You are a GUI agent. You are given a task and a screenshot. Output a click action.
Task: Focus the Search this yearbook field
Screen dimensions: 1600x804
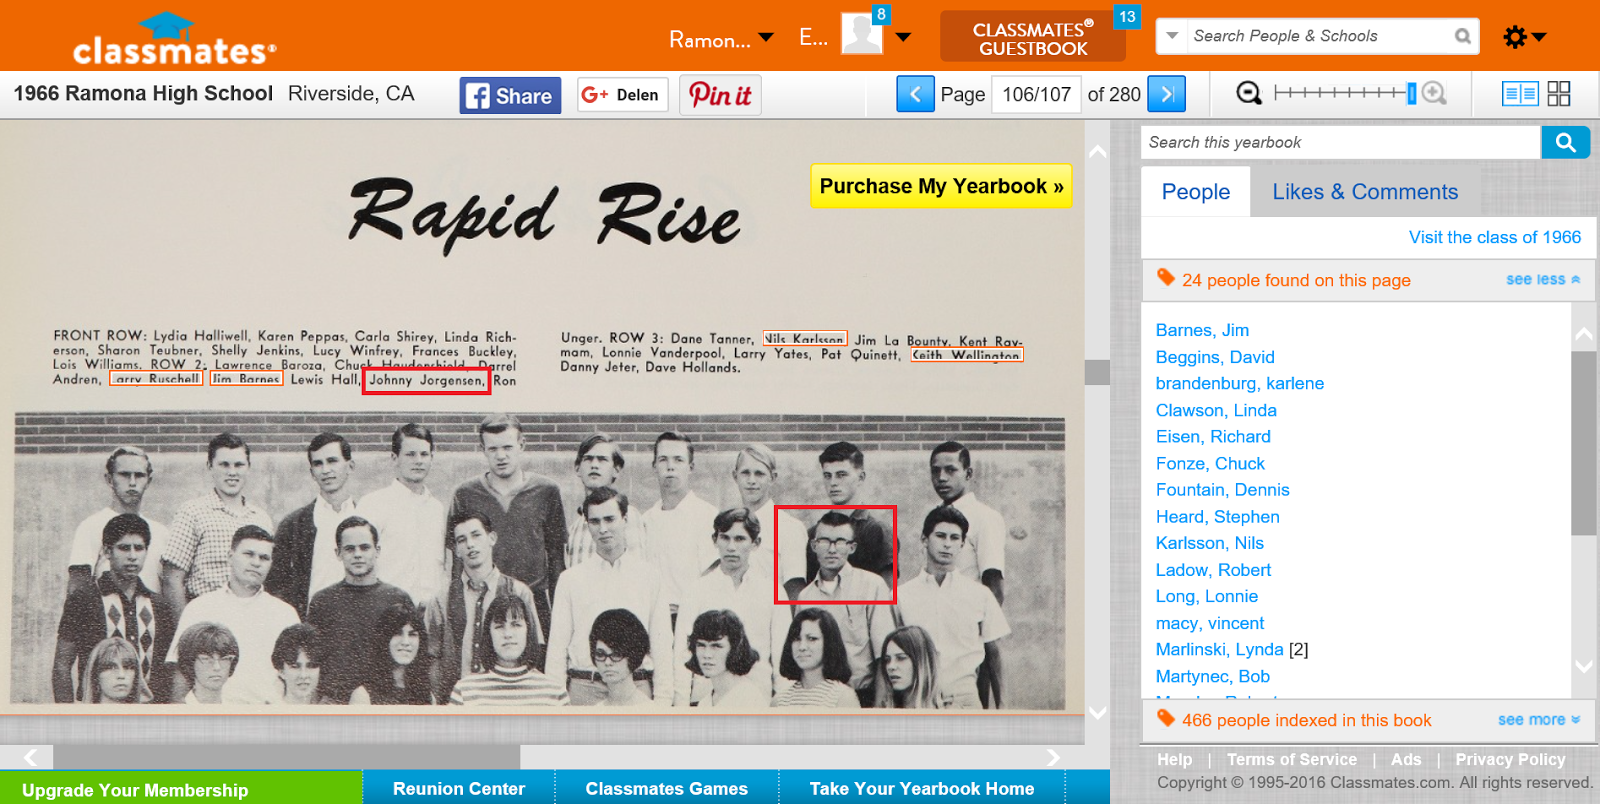coord(1340,142)
